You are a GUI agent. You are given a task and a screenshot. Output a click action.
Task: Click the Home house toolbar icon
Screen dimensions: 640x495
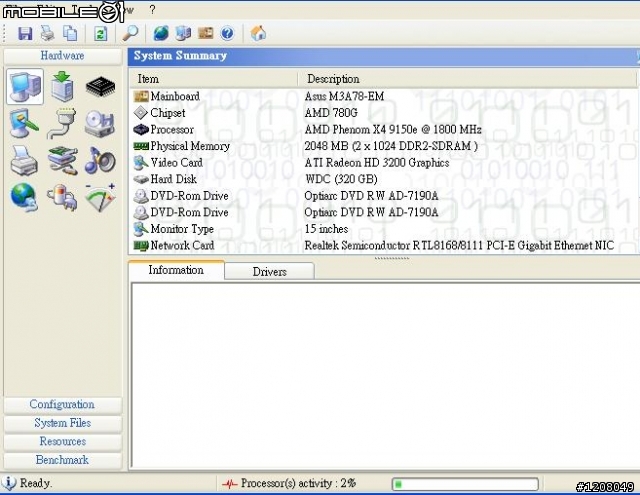258,33
